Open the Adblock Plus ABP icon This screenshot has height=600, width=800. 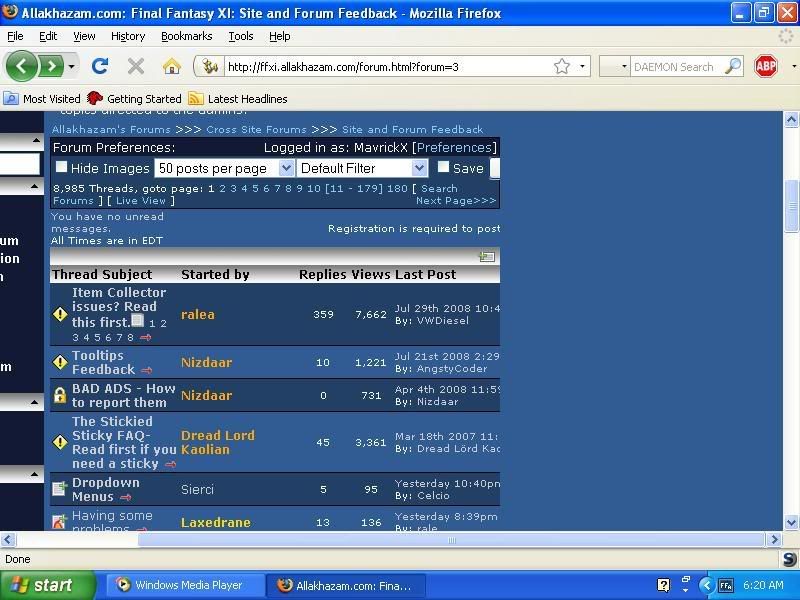point(766,66)
